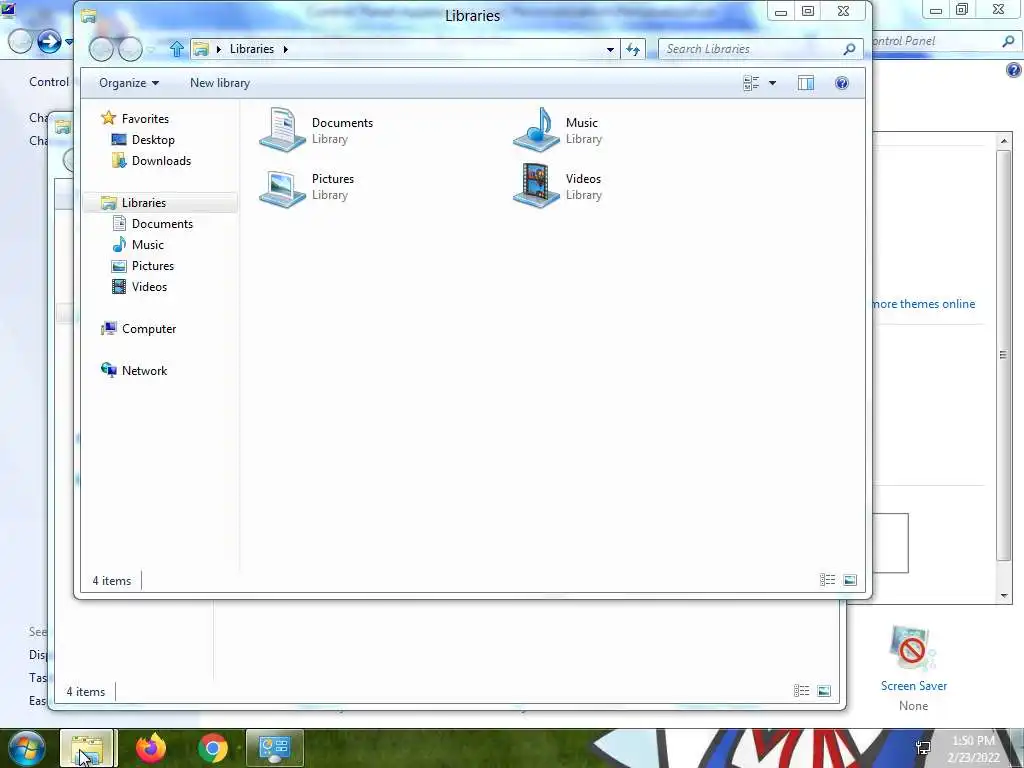Click the Control Panel themes scrollbar up arrow

pos(1004,140)
